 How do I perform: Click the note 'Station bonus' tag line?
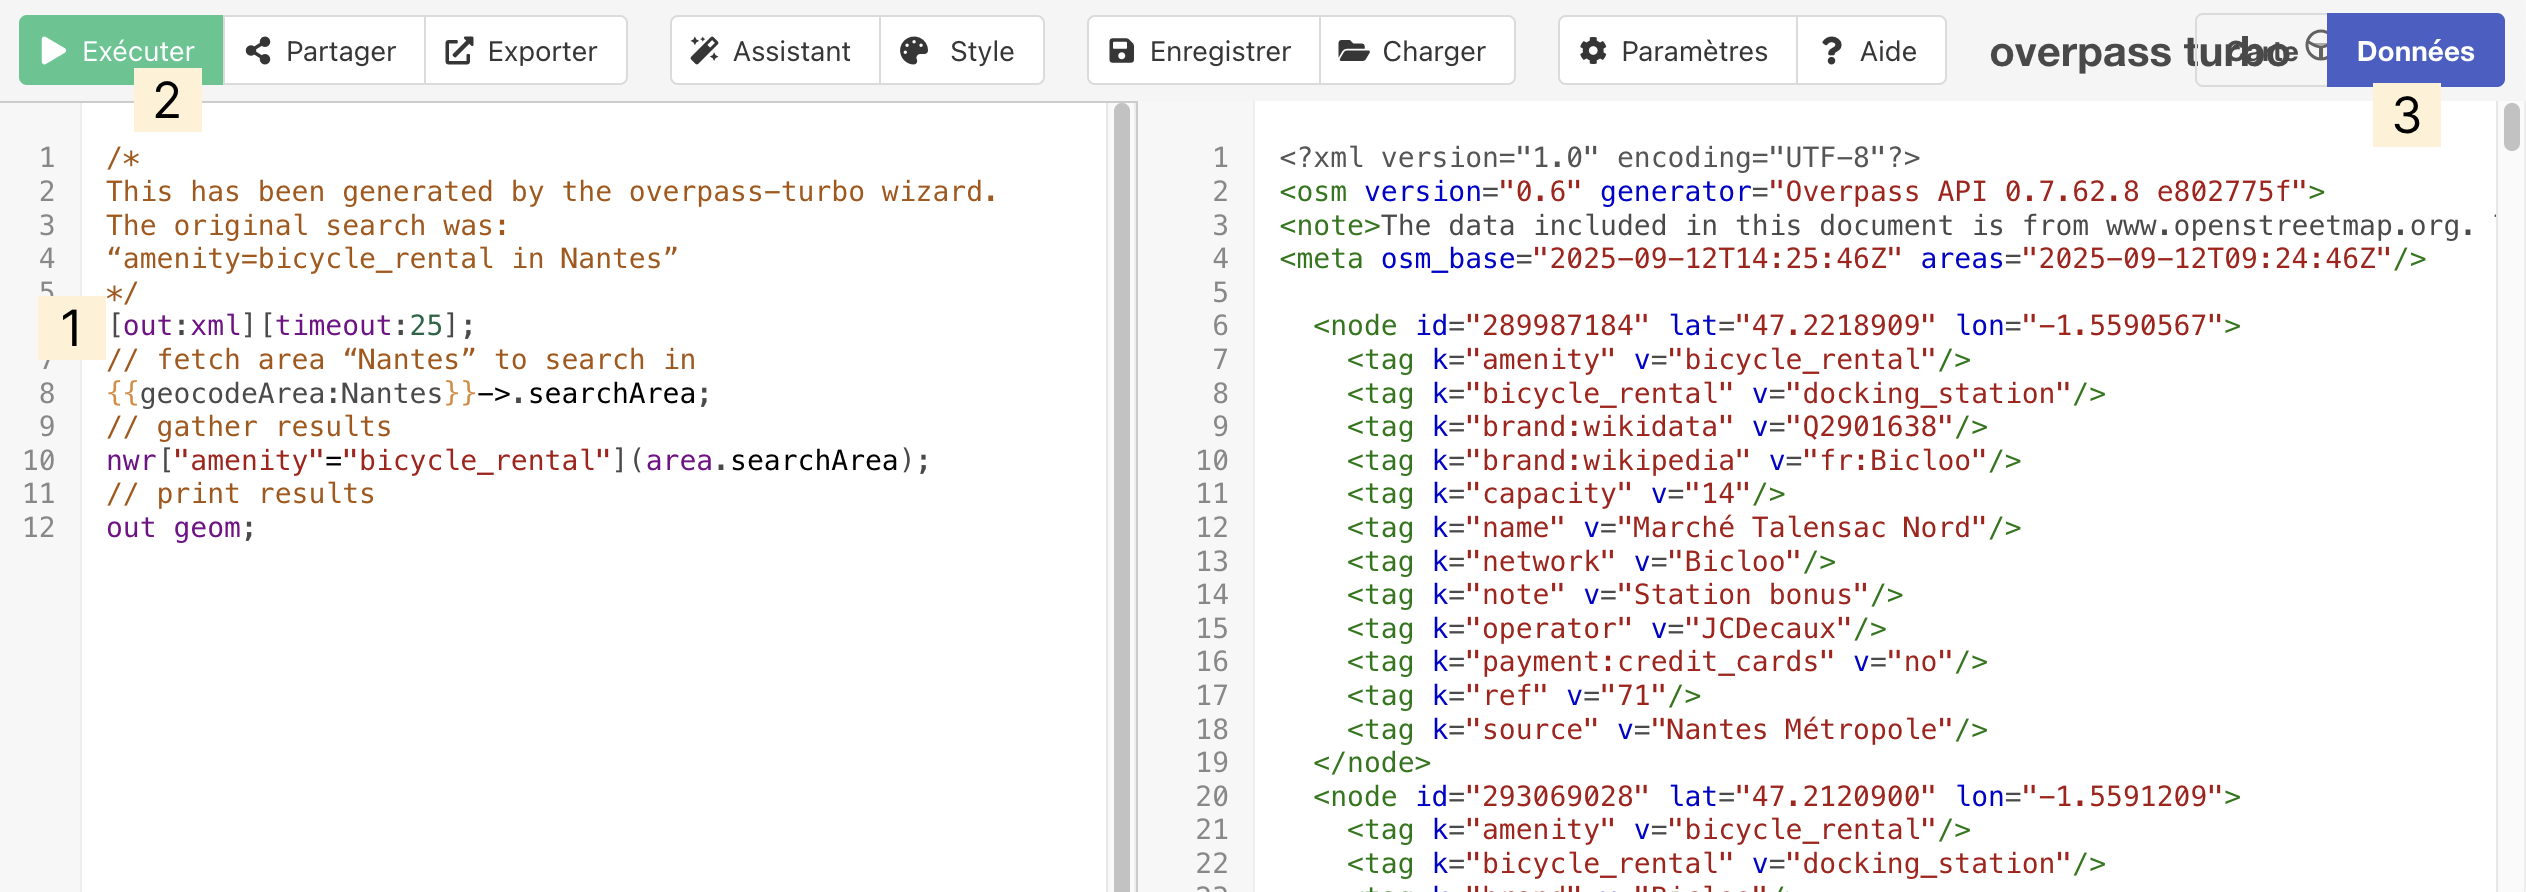(1625, 594)
